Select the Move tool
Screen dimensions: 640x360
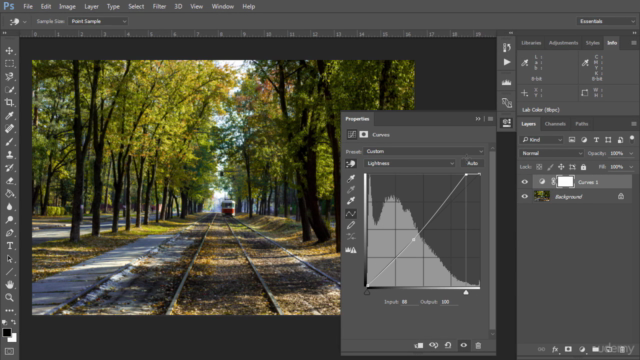point(9,51)
